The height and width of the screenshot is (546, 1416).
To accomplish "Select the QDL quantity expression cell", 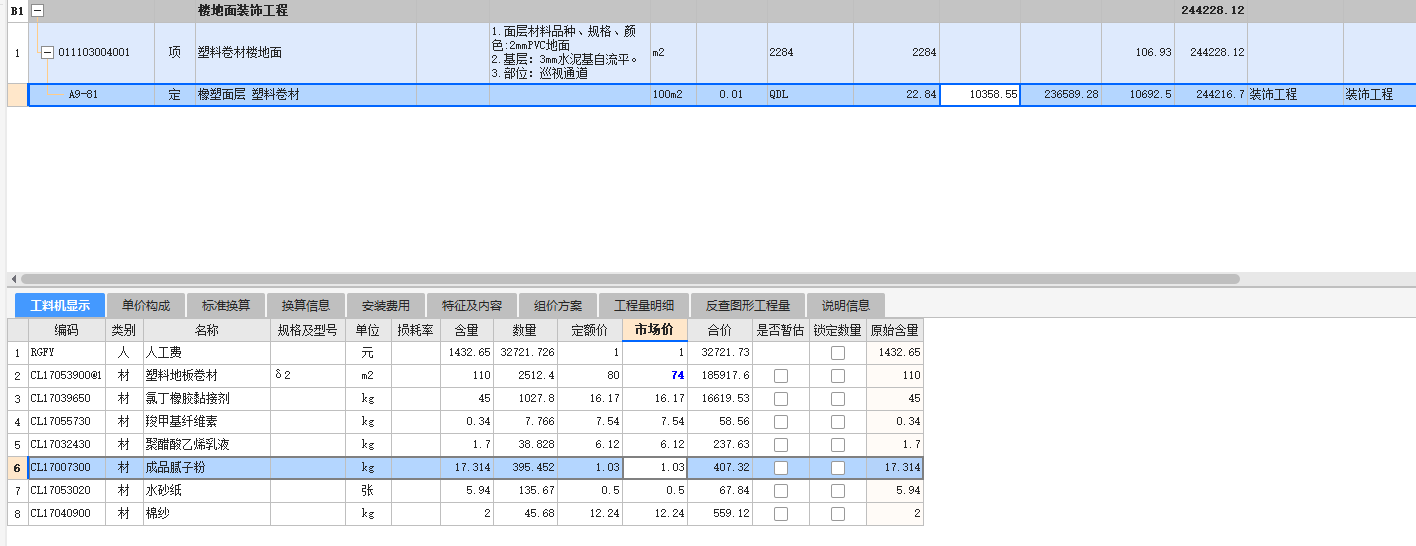I will click(x=810, y=95).
